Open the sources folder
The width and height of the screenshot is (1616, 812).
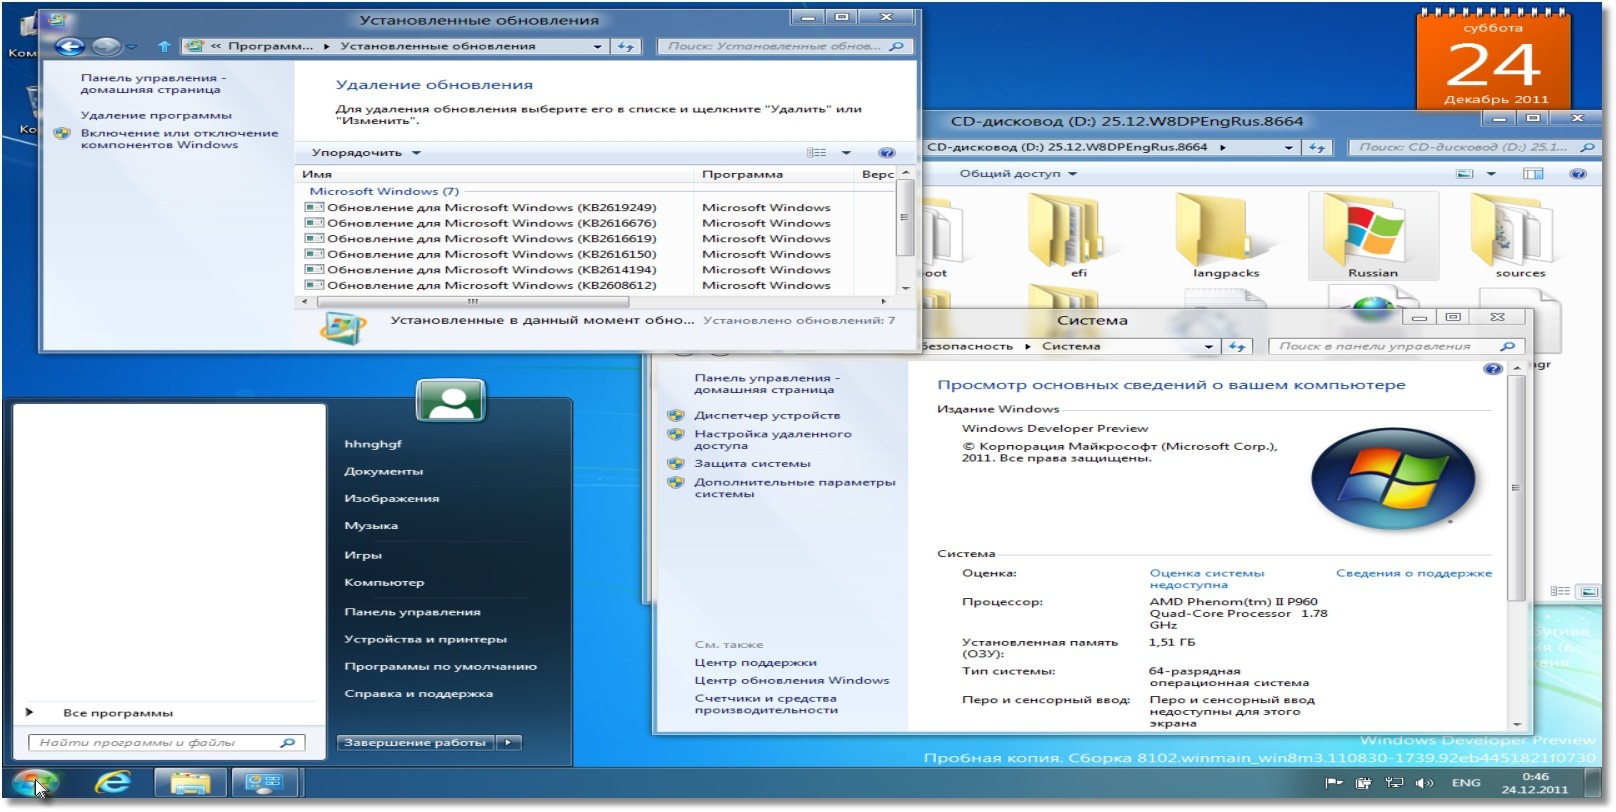[x=1520, y=236]
